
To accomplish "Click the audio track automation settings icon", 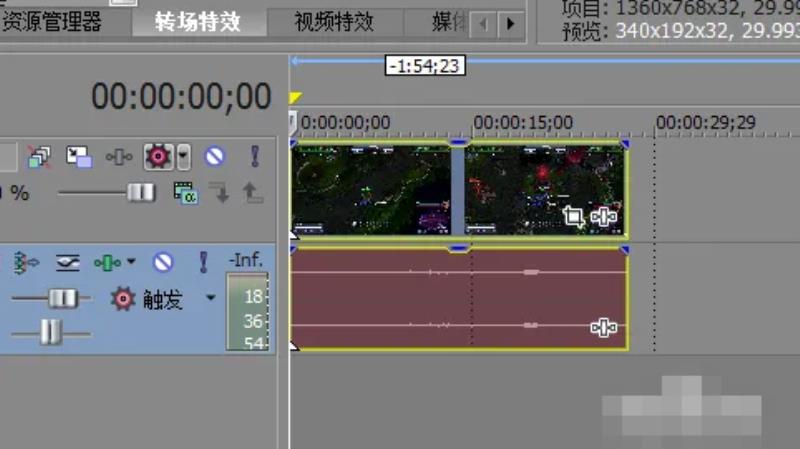I will click(x=107, y=262).
